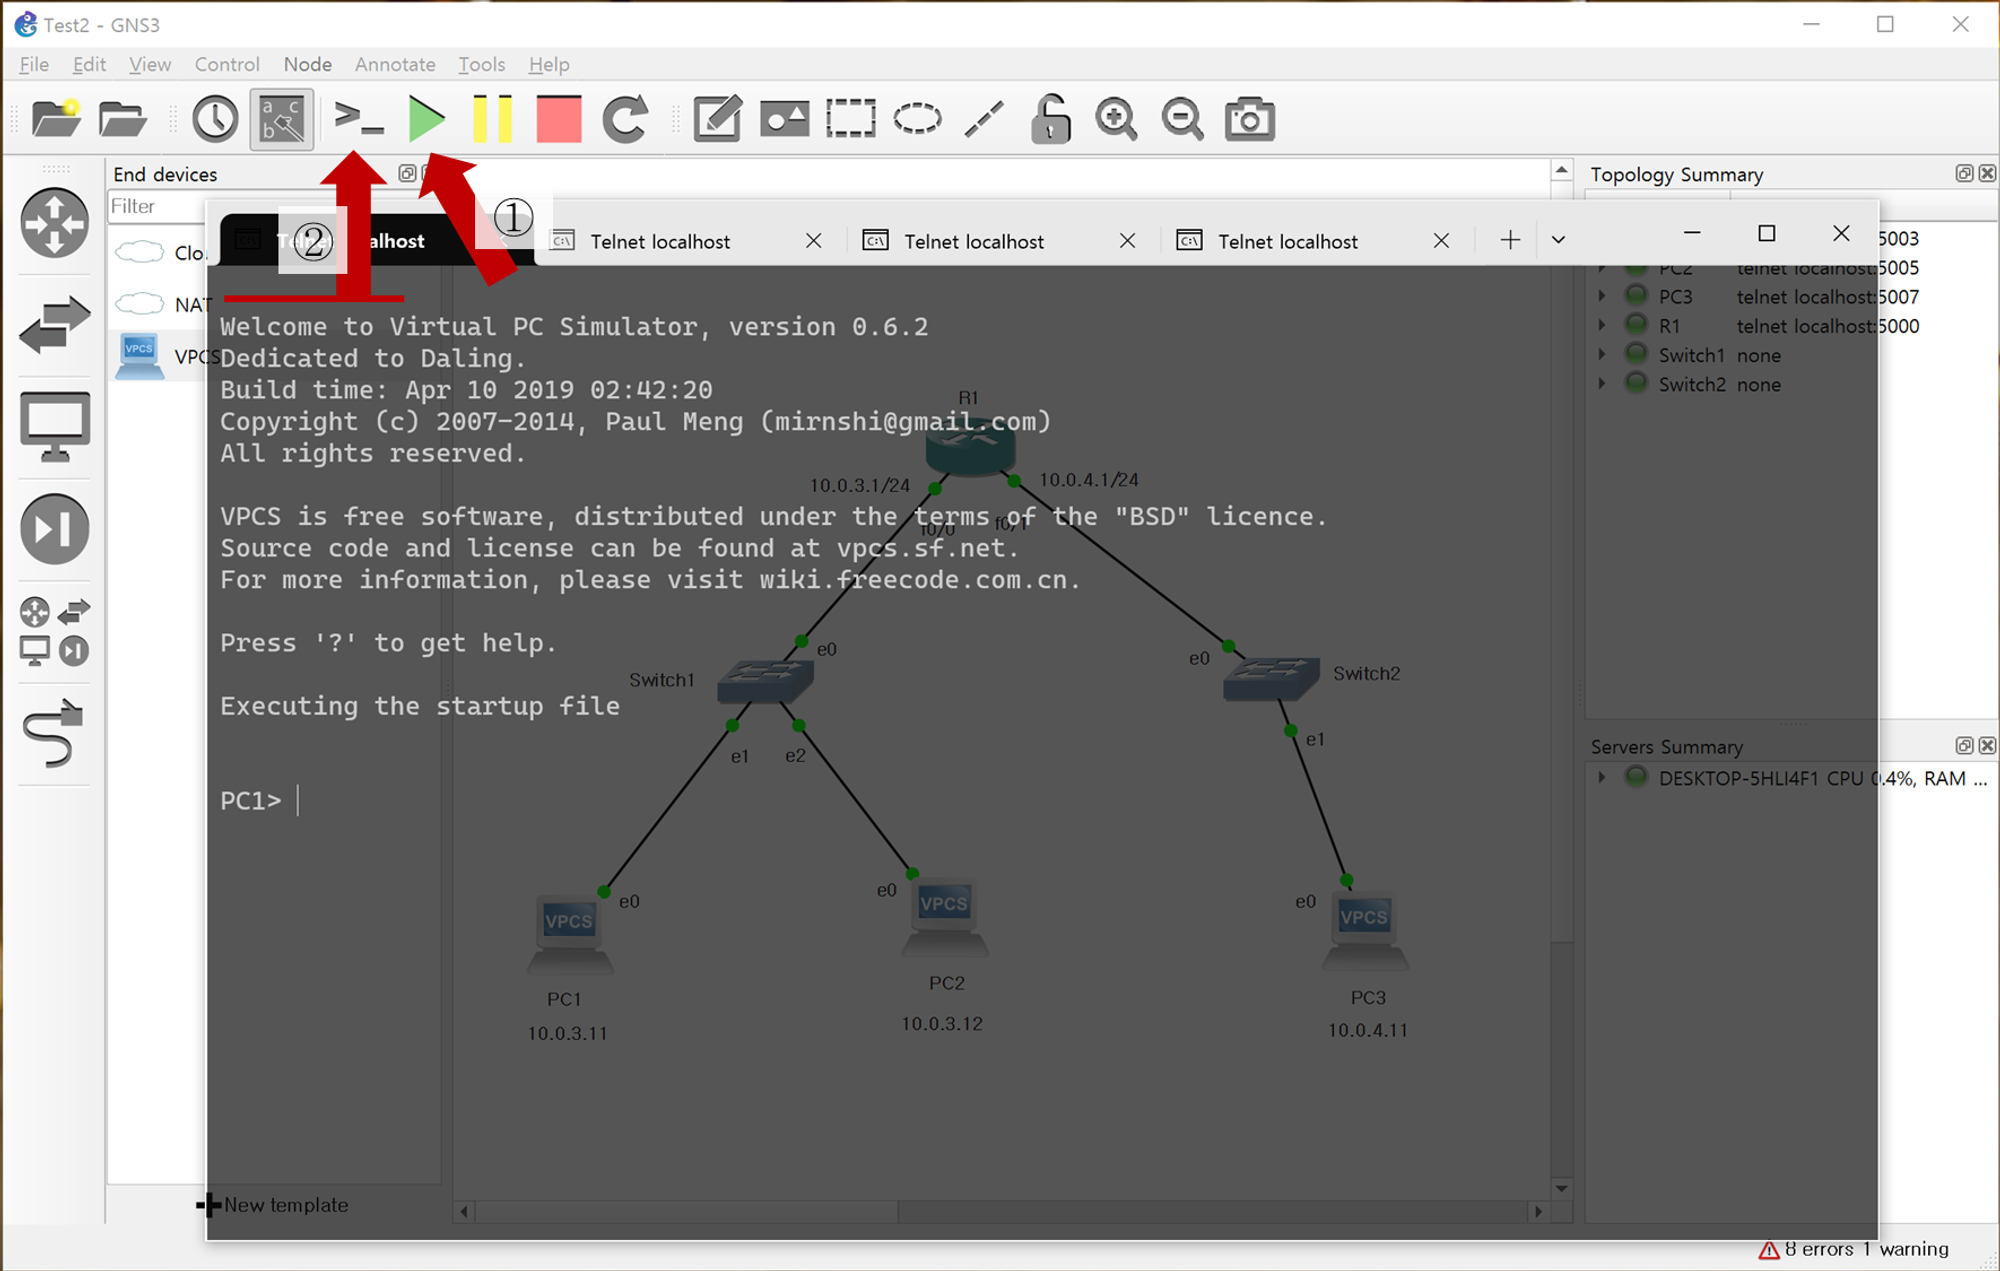Image resolution: width=2000 pixels, height=1271 pixels.
Task: Select the Draw rectangle tool
Action: click(x=851, y=119)
